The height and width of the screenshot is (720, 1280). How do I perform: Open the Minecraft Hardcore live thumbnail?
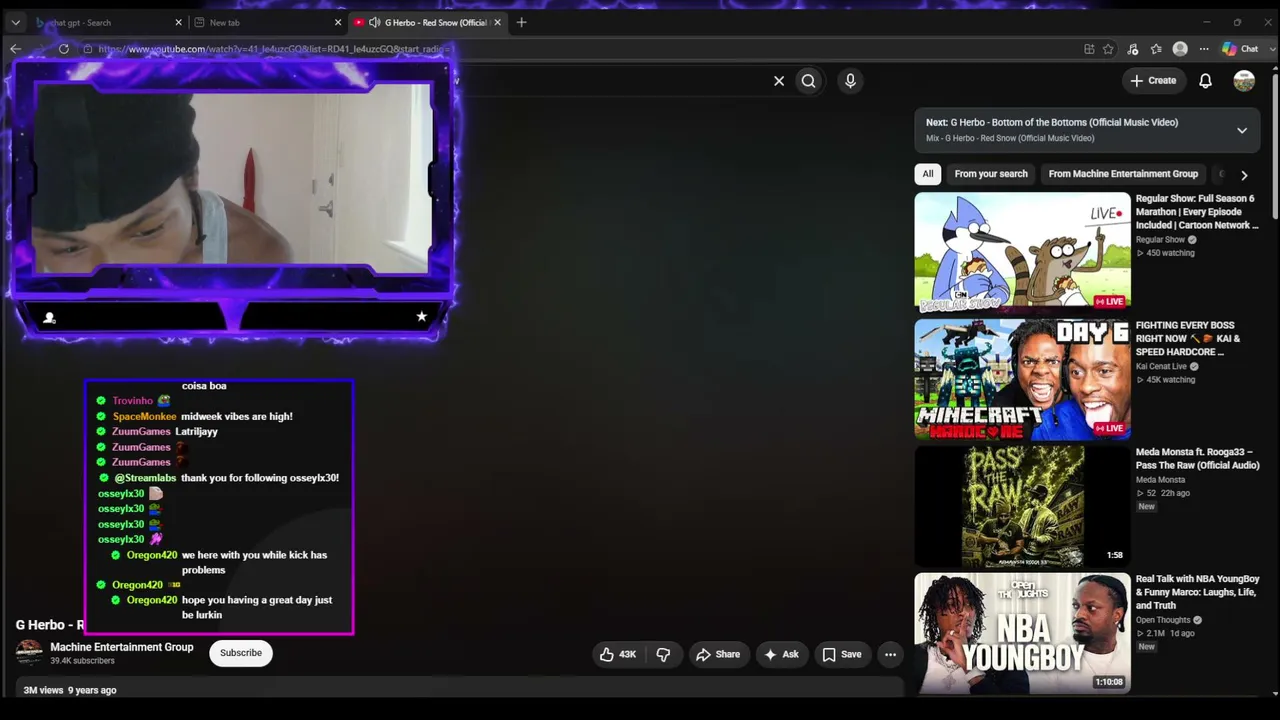pyautogui.click(x=1022, y=379)
